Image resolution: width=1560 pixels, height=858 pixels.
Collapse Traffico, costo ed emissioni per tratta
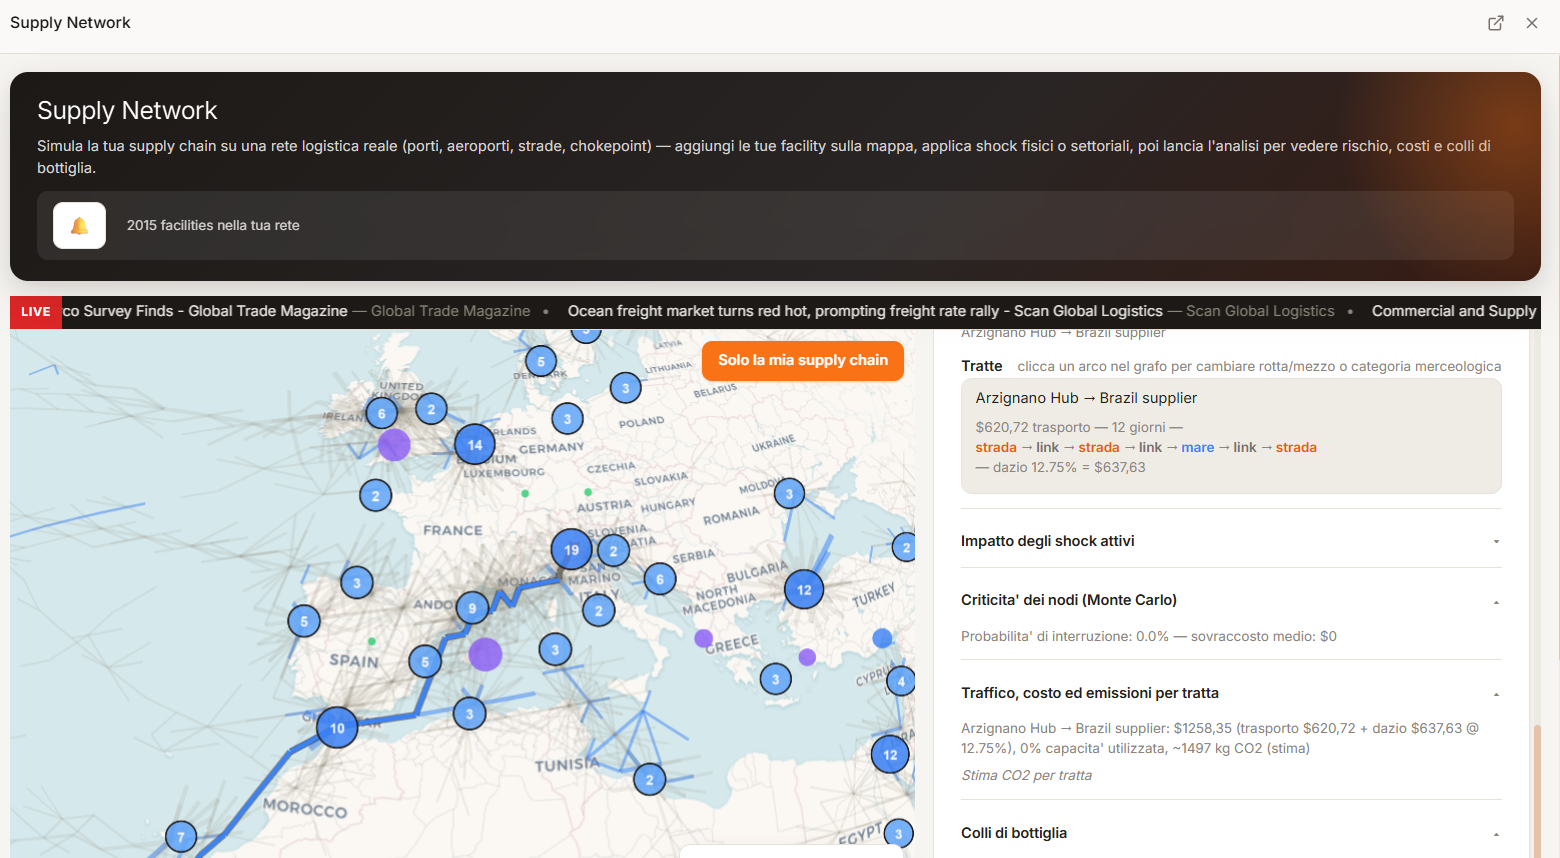tap(1231, 693)
